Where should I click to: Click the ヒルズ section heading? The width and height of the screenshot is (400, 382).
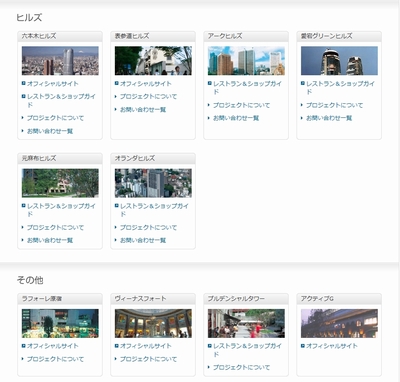tap(29, 18)
